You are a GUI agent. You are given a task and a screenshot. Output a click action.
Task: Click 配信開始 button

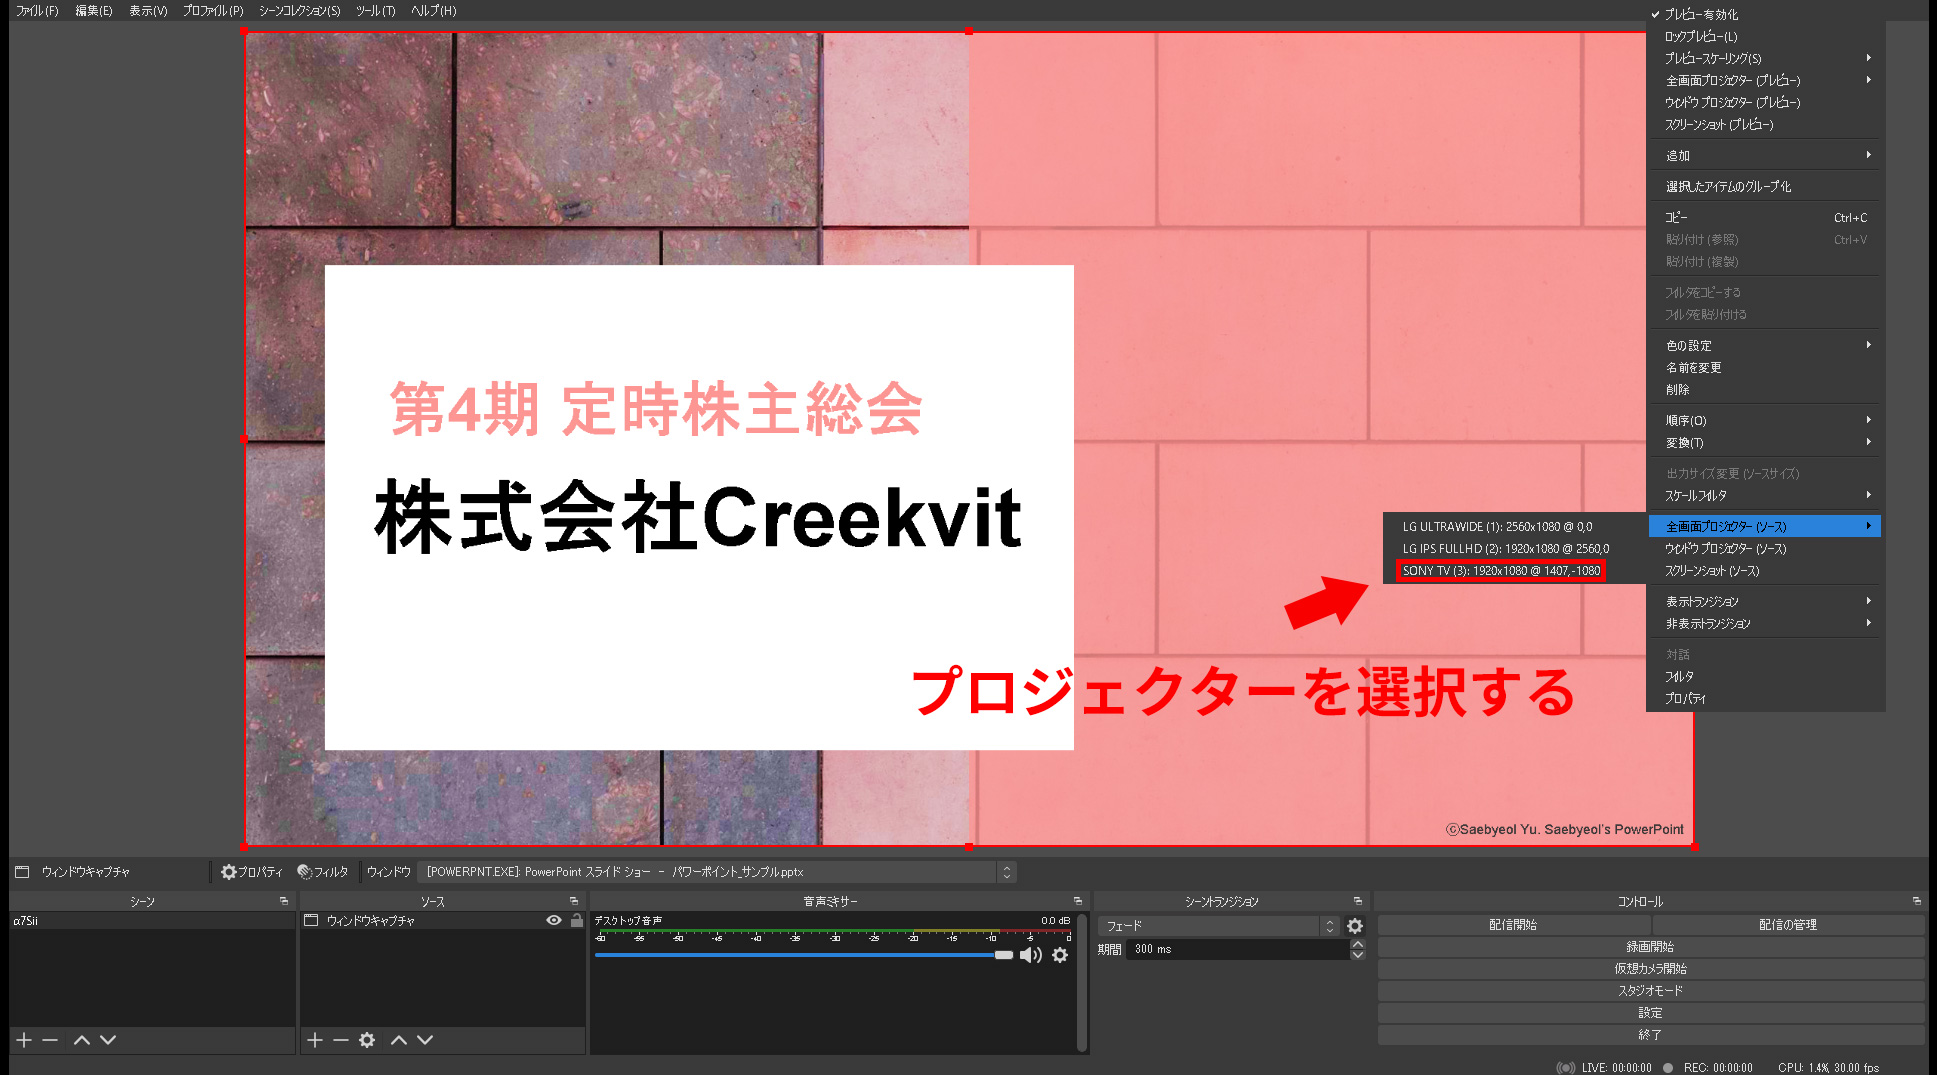click(x=1513, y=925)
